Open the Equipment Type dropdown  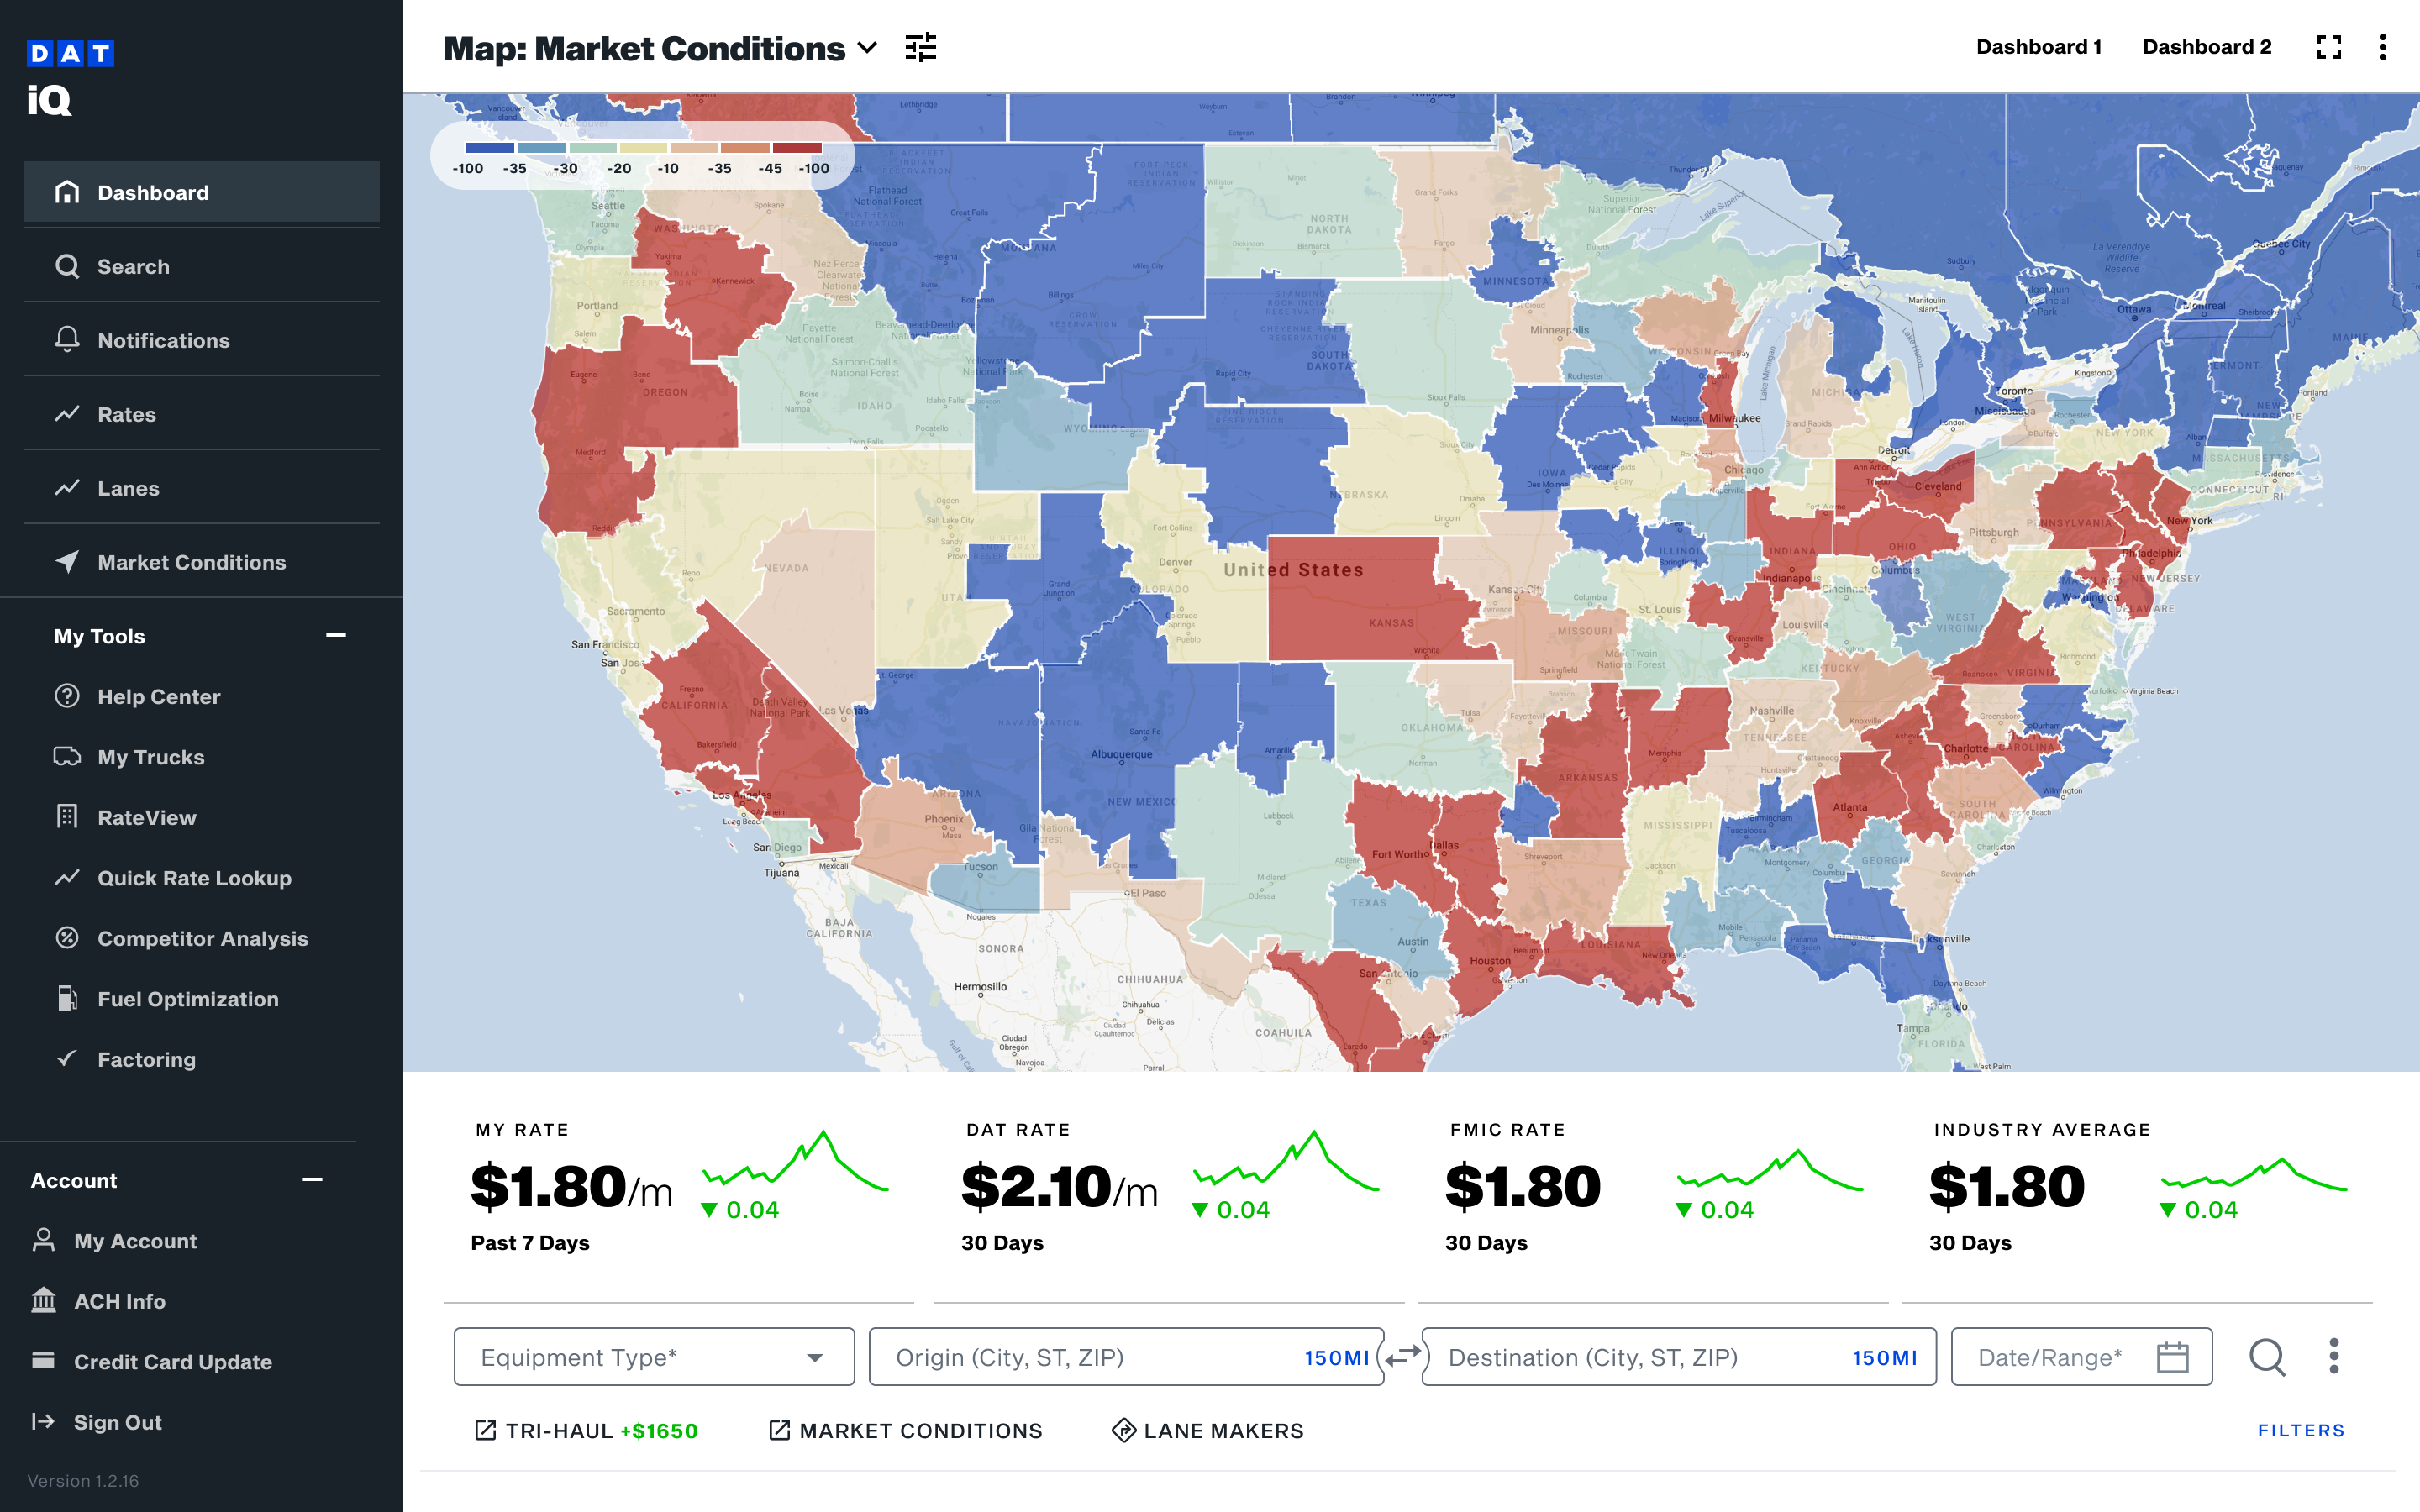[654, 1357]
